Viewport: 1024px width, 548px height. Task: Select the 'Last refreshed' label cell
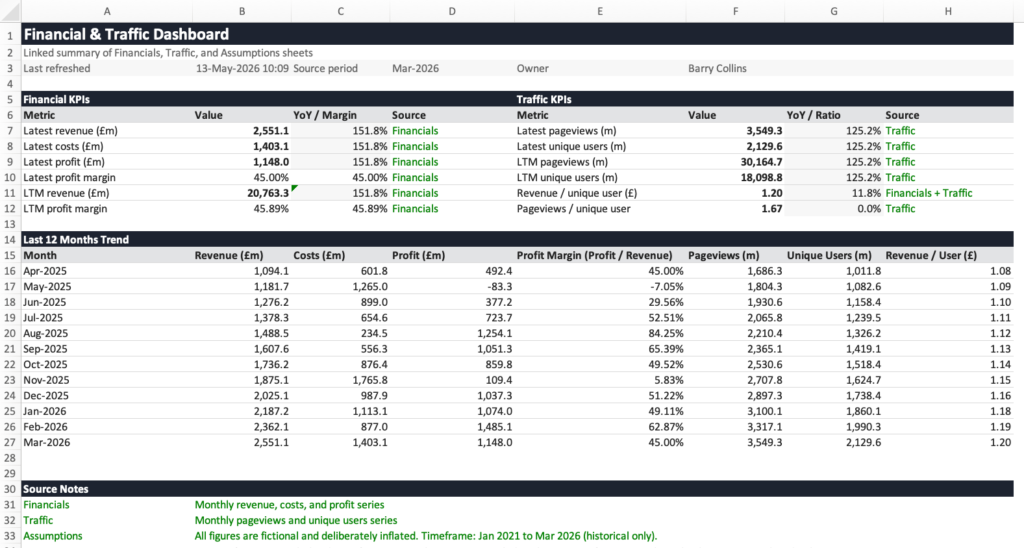coord(57,69)
